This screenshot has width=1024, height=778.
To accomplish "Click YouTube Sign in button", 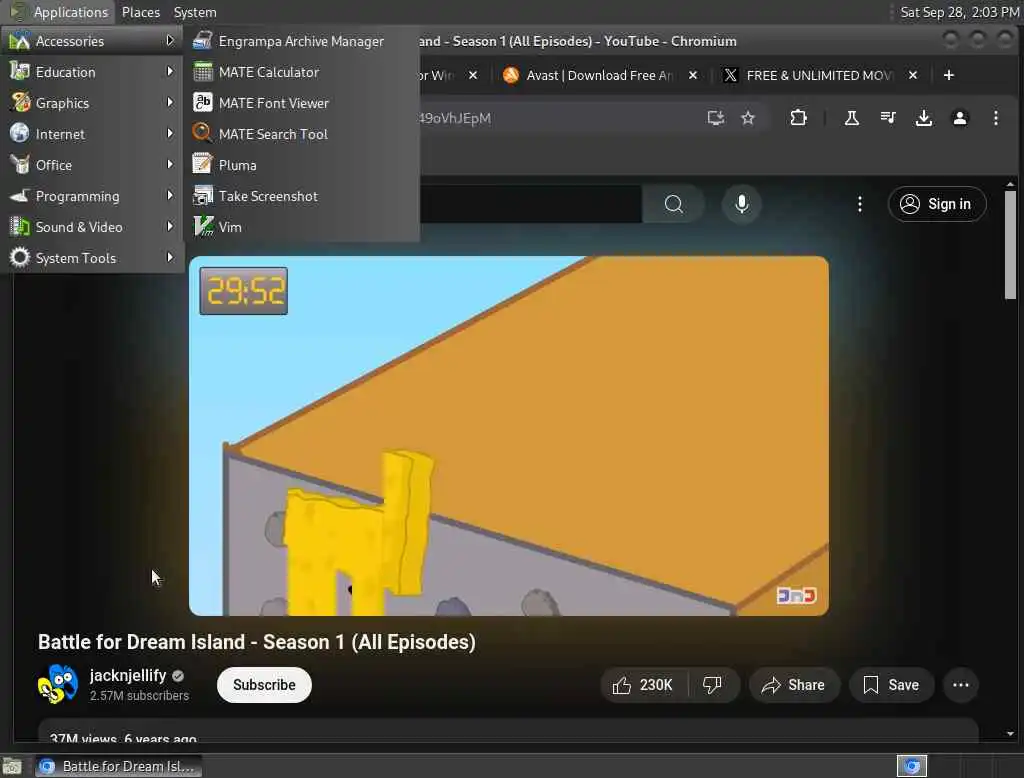I will (x=937, y=204).
